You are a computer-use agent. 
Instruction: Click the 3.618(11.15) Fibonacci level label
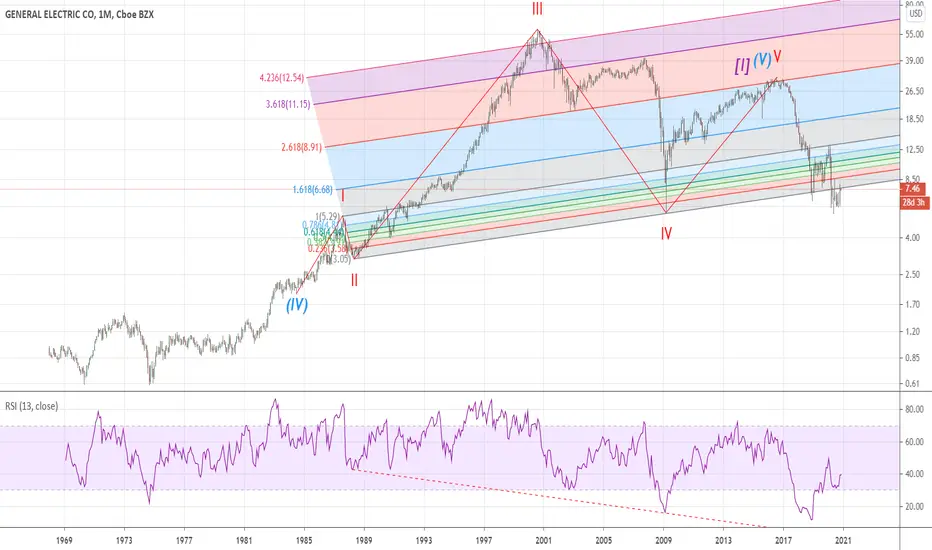coord(288,105)
